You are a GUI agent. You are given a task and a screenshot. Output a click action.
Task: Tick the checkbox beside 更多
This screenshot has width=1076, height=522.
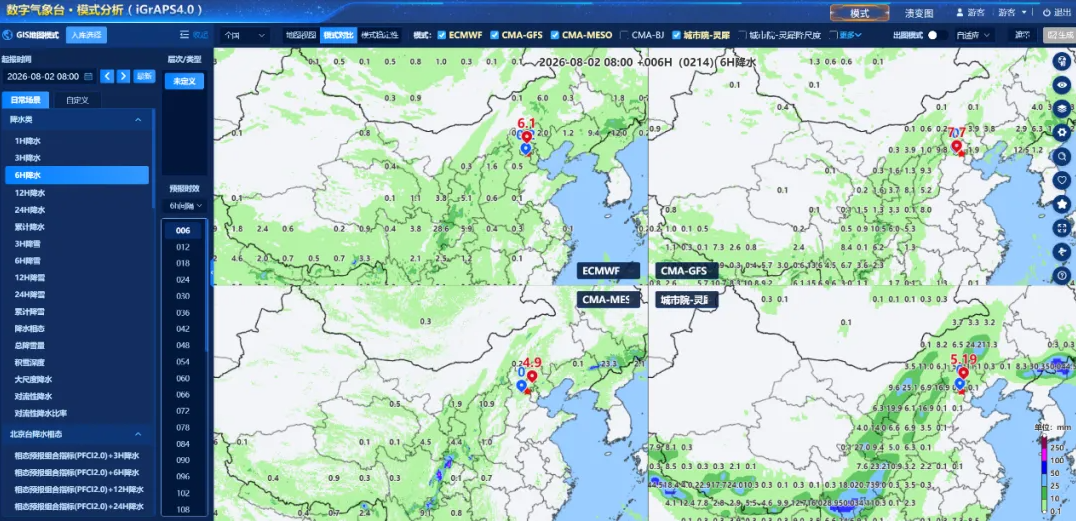pyautogui.click(x=833, y=35)
